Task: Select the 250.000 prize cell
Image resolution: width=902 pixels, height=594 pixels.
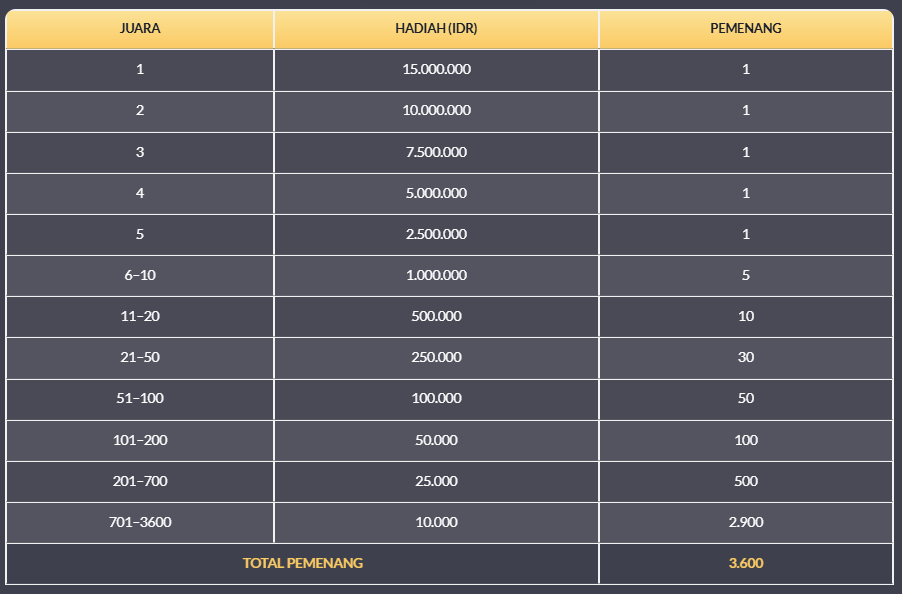Action: click(x=436, y=357)
